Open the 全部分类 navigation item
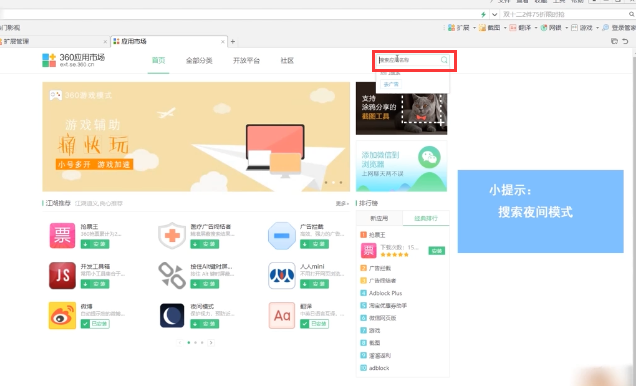This screenshot has width=636, height=386. pyautogui.click(x=199, y=60)
